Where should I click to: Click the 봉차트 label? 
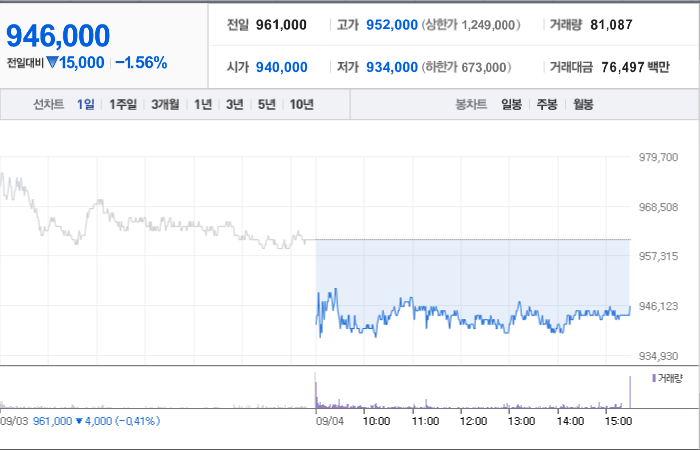tap(471, 104)
